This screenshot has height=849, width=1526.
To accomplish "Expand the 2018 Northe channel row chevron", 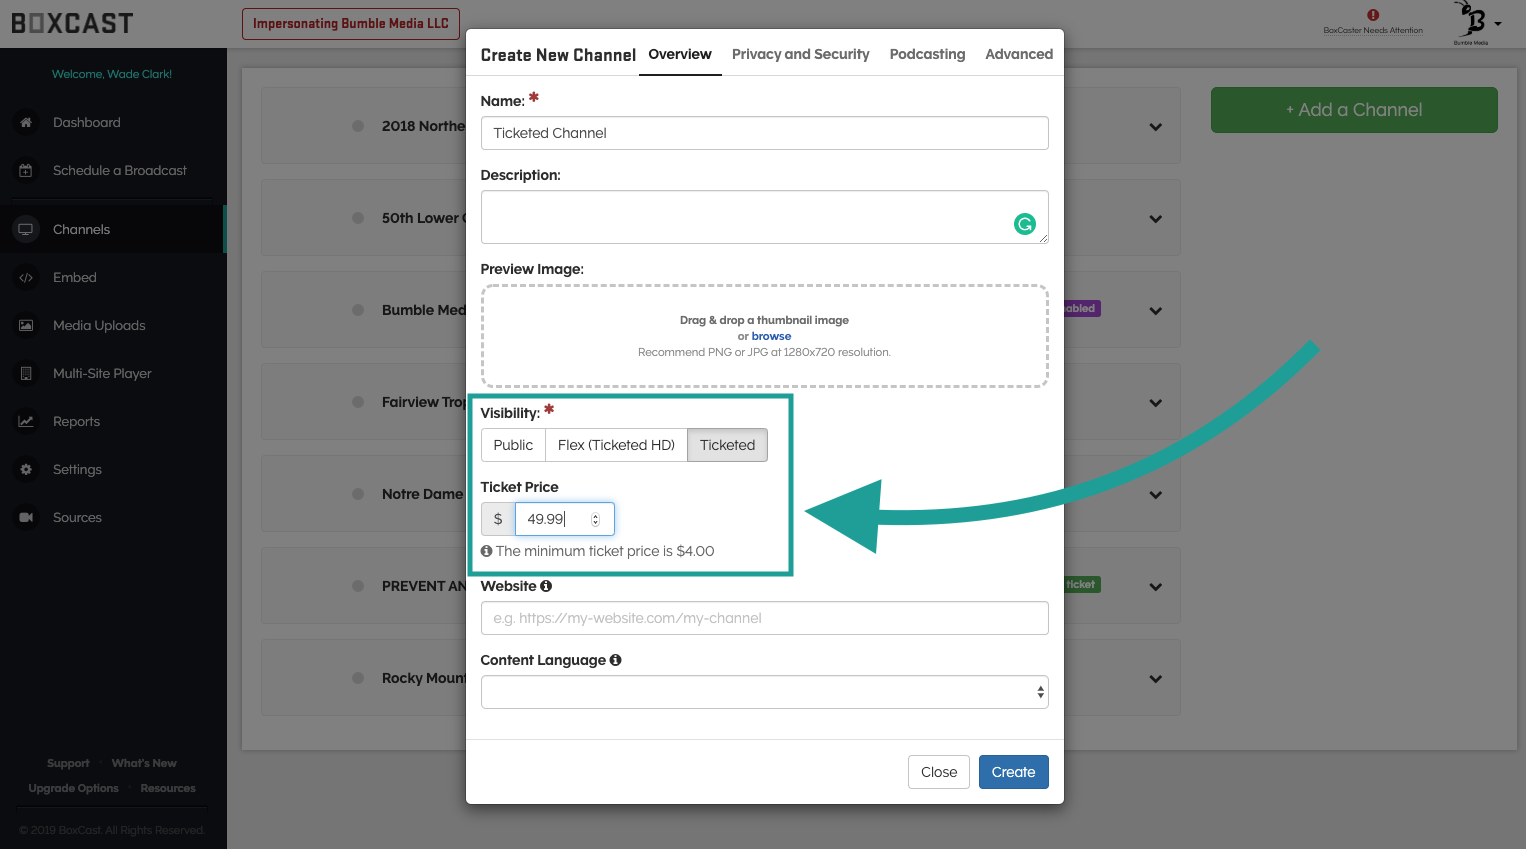I will point(1155,127).
